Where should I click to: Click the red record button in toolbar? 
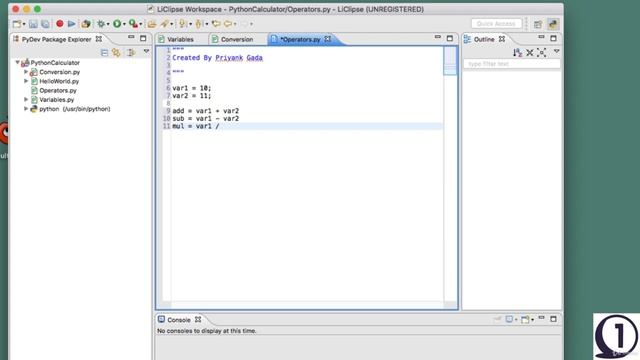tap(60, 24)
